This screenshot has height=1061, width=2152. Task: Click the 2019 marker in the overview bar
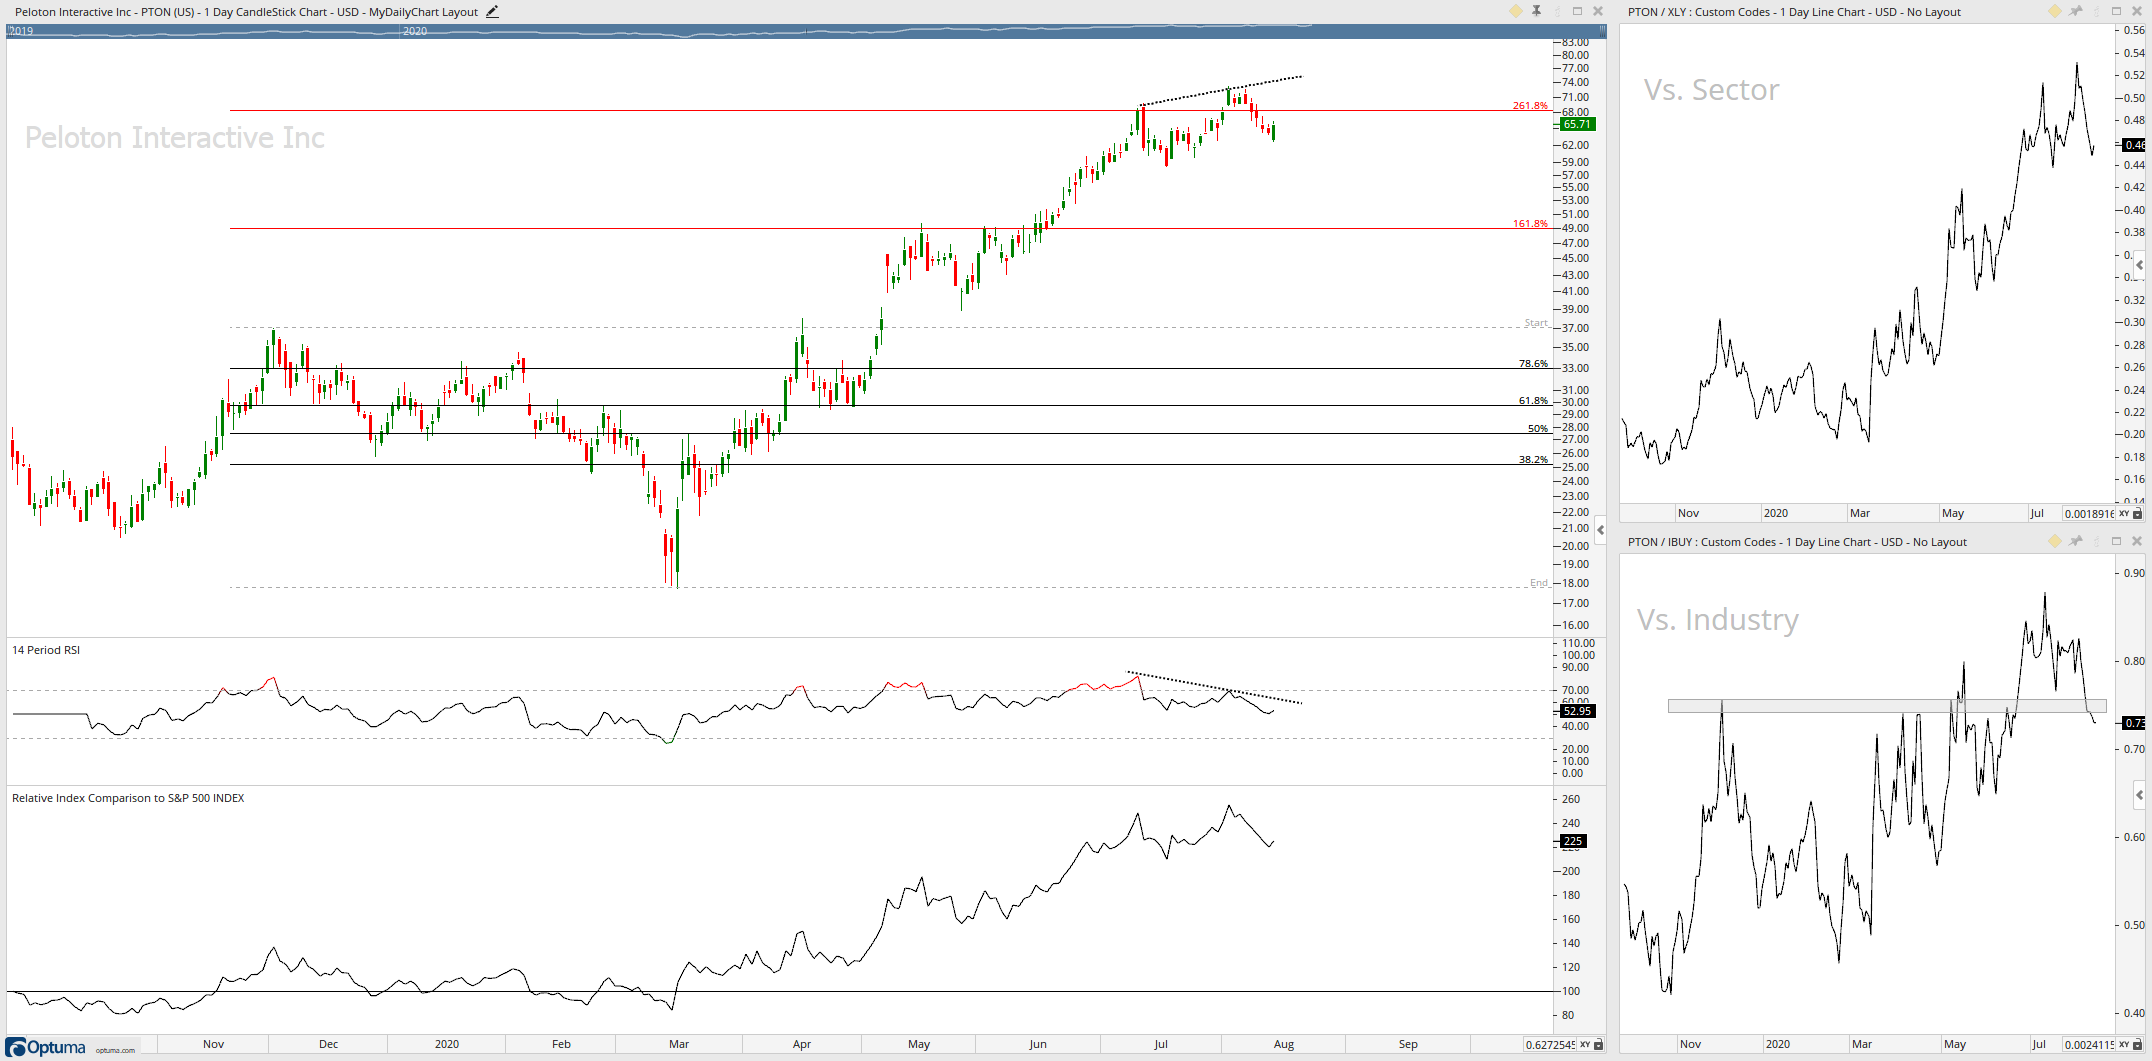(21, 31)
